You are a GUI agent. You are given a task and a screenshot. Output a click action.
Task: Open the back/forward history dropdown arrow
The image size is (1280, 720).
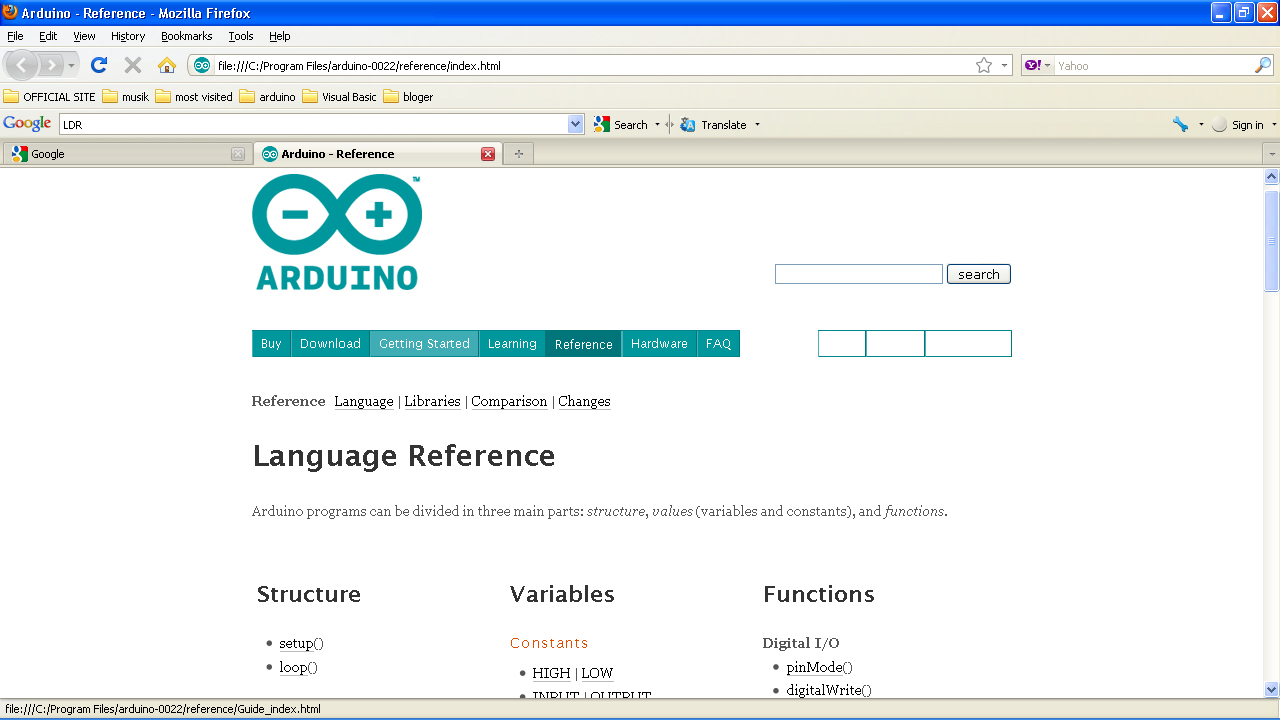(x=71, y=65)
